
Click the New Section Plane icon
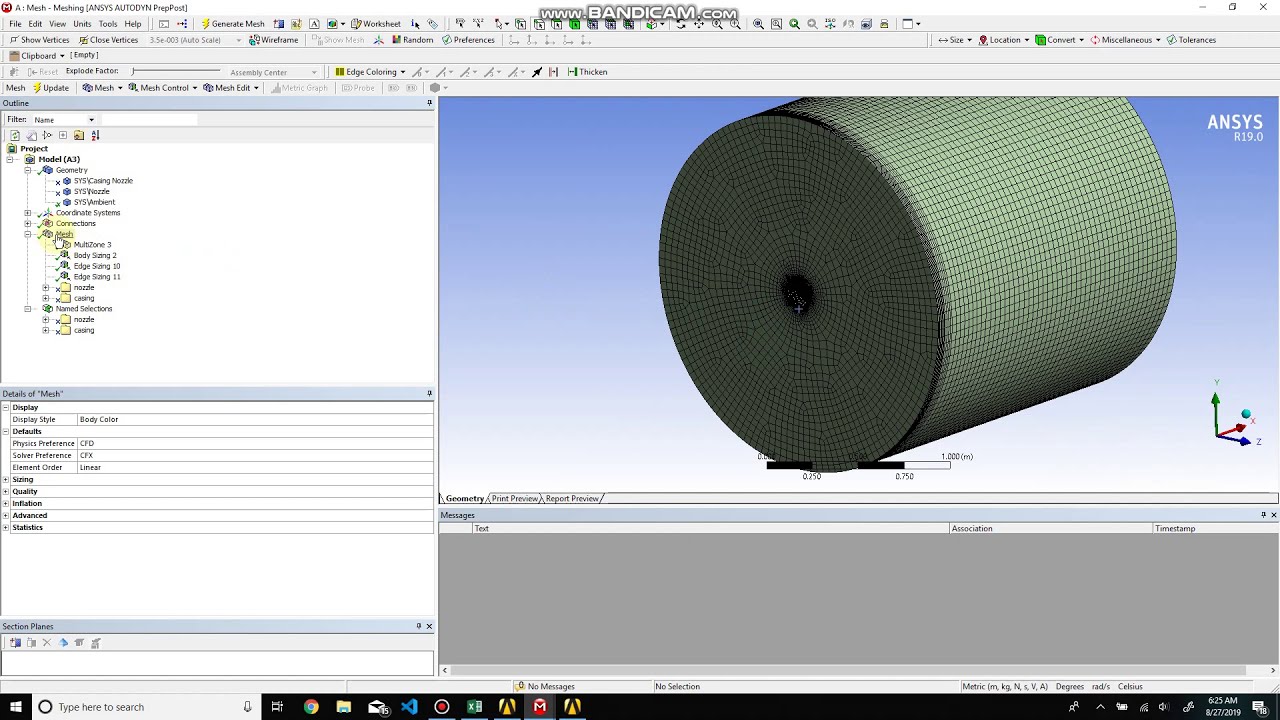click(x=15, y=643)
